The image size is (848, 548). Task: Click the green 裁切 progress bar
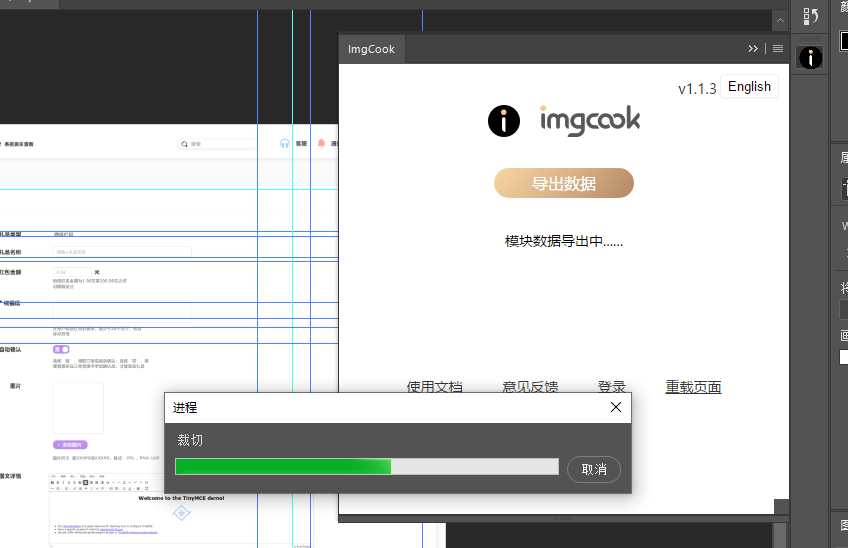367,466
